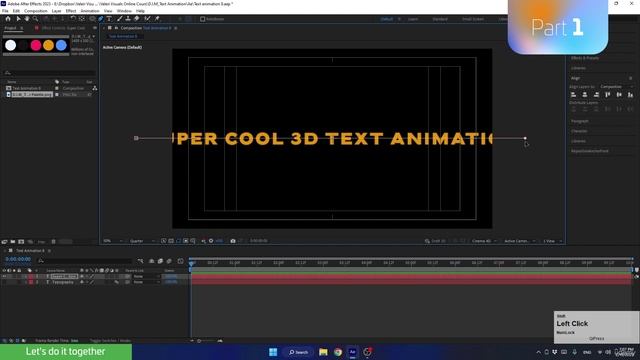This screenshot has height=360, width=640.
Task: Open the Animation menu
Action: [x=90, y=11]
